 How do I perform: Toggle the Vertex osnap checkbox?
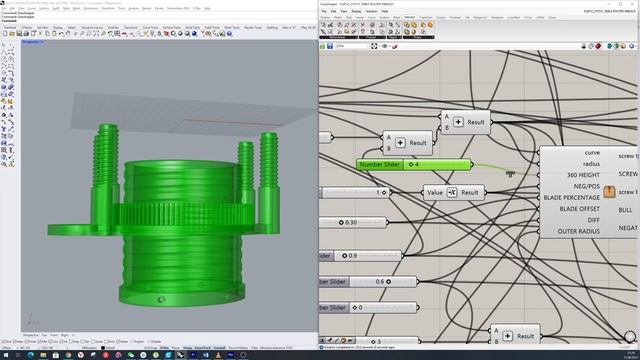point(118,341)
